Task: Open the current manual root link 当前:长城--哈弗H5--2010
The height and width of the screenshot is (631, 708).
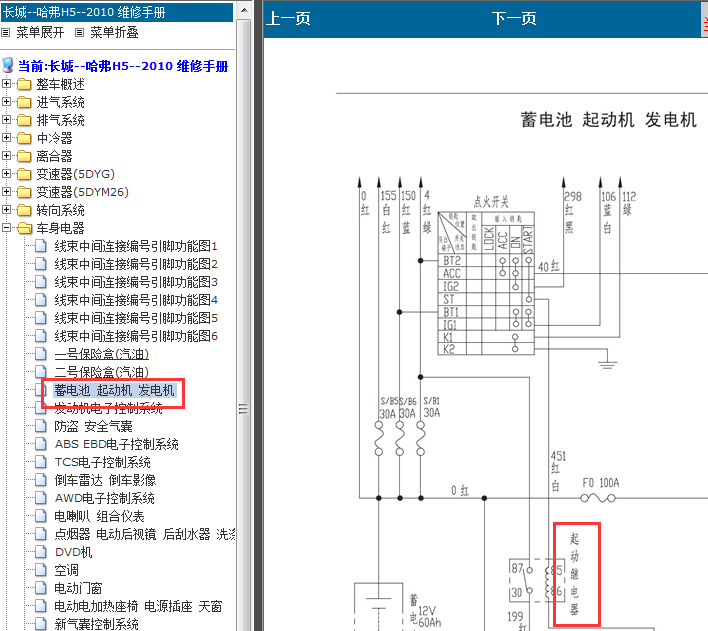Action: pos(123,66)
